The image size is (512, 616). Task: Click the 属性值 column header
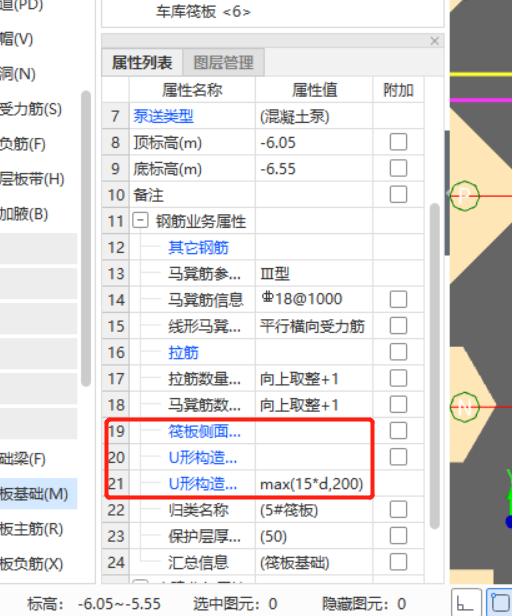[314, 90]
